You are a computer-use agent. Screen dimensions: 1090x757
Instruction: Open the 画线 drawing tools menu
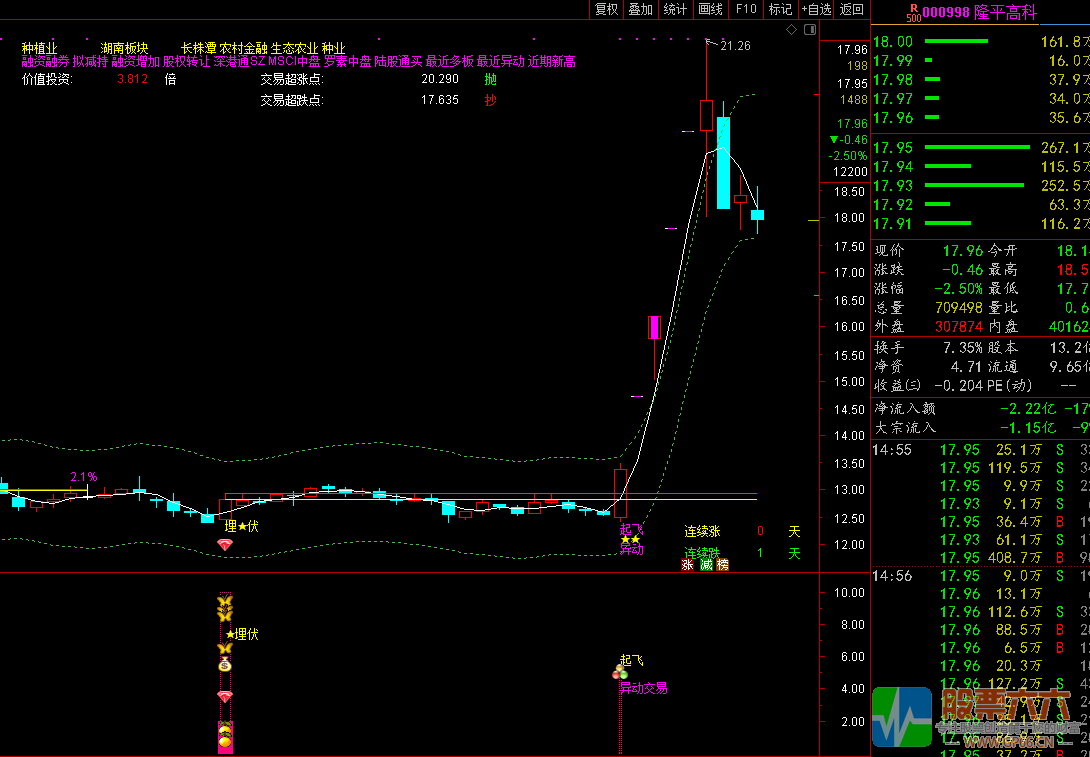[710, 9]
